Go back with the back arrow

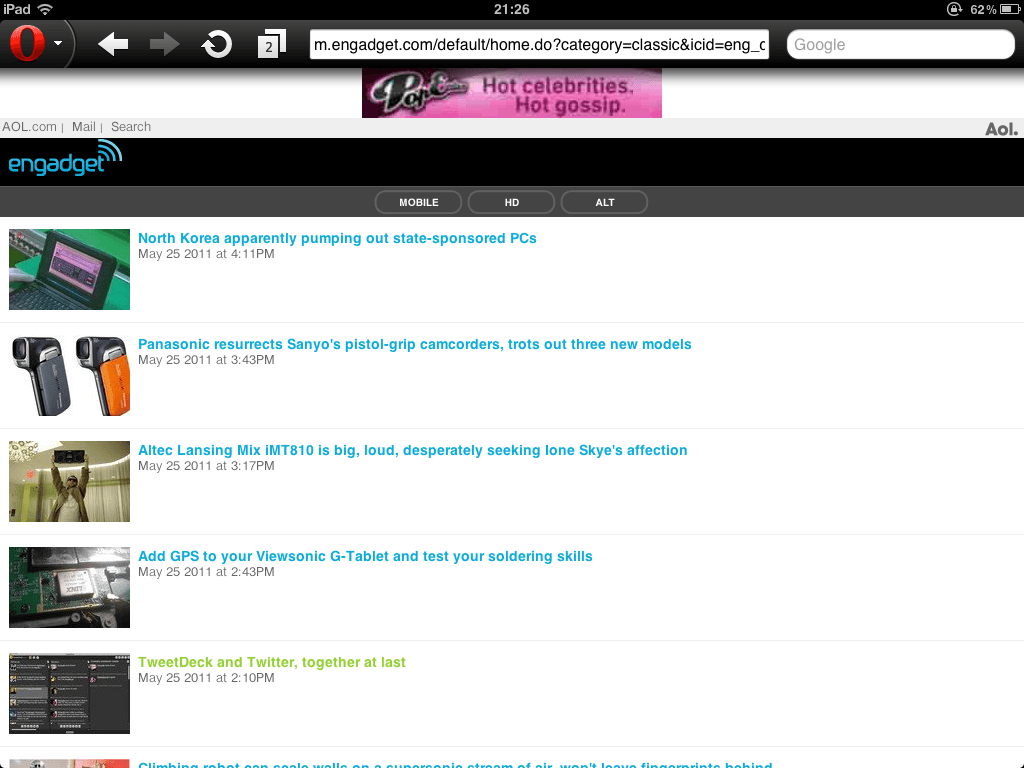click(113, 44)
